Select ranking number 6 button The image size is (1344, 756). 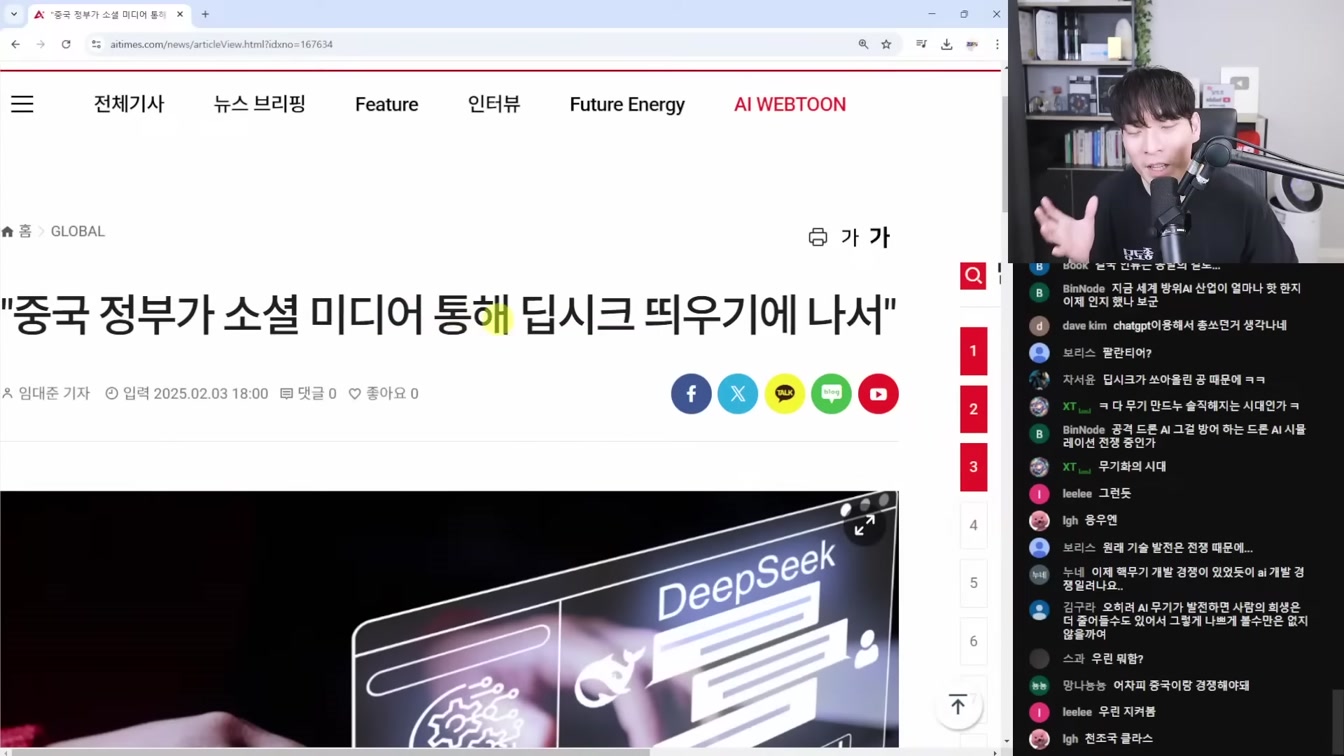(973, 641)
